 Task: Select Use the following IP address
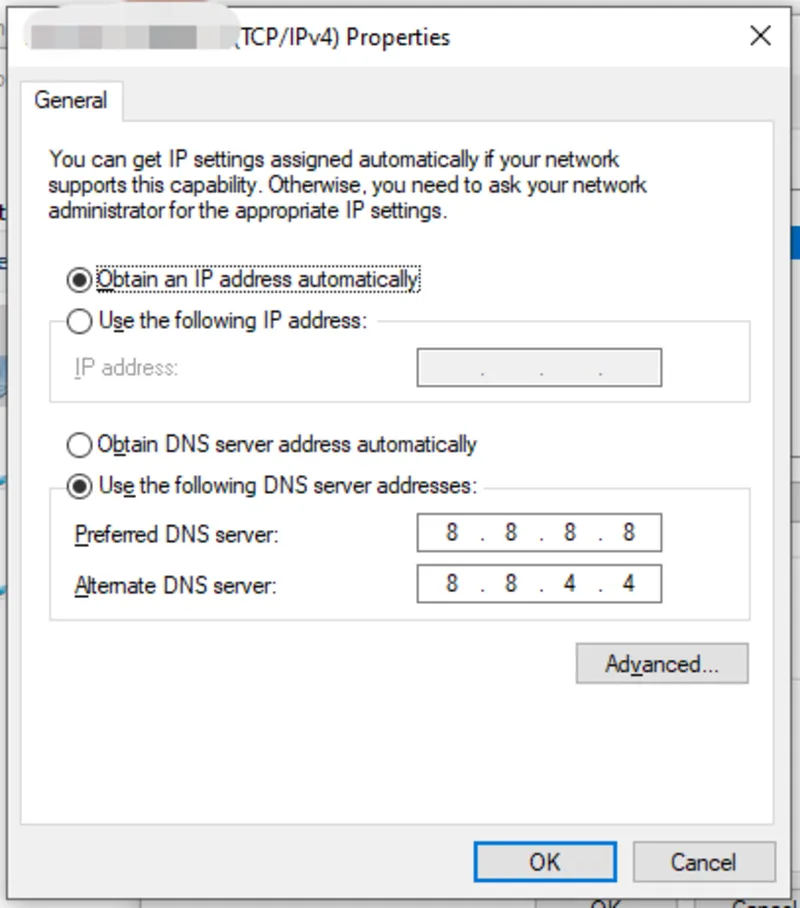(x=79, y=321)
